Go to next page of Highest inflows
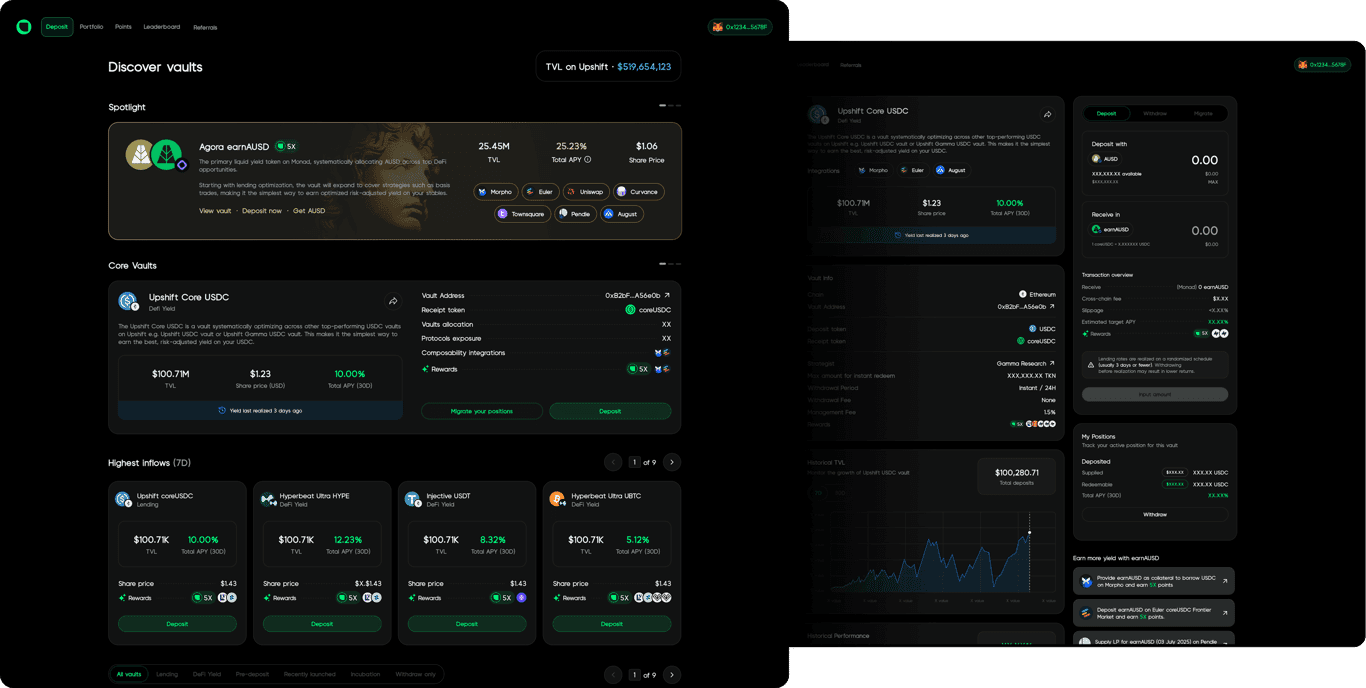 pyautogui.click(x=672, y=462)
